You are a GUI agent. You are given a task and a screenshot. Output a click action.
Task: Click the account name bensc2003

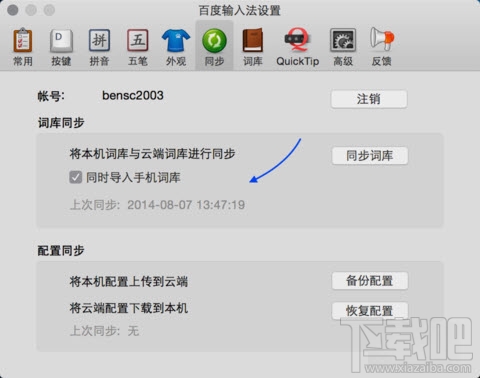click(133, 96)
